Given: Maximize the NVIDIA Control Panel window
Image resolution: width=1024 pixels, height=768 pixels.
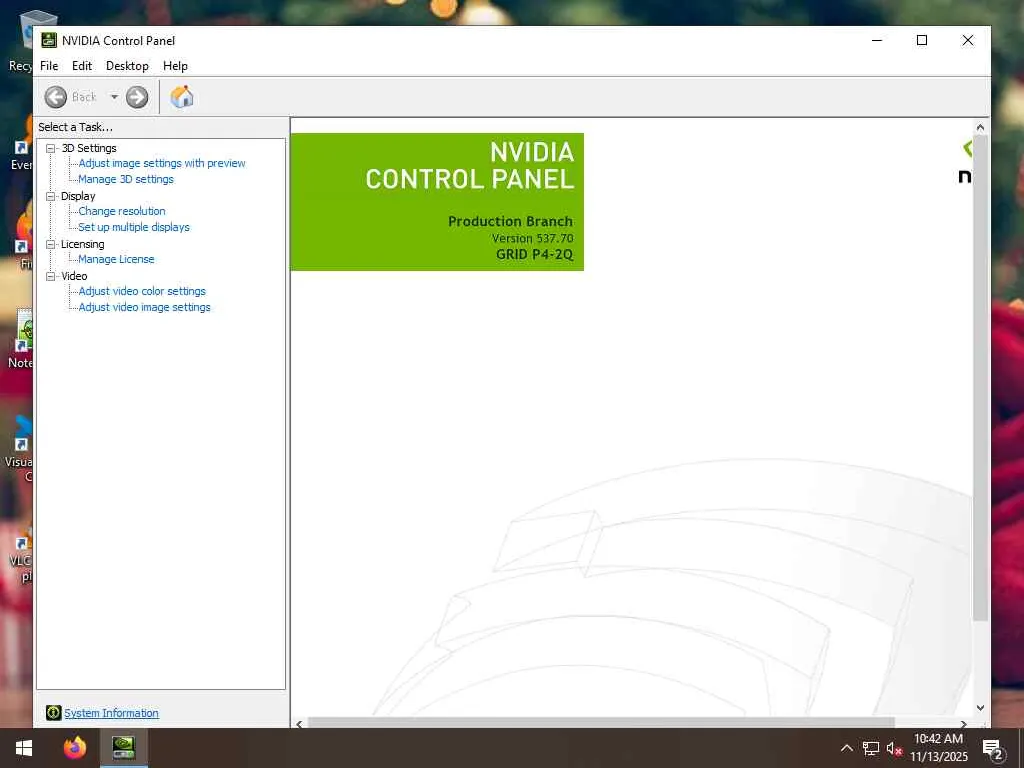Looking at the screenshot, I should click(x=922, y=40).
